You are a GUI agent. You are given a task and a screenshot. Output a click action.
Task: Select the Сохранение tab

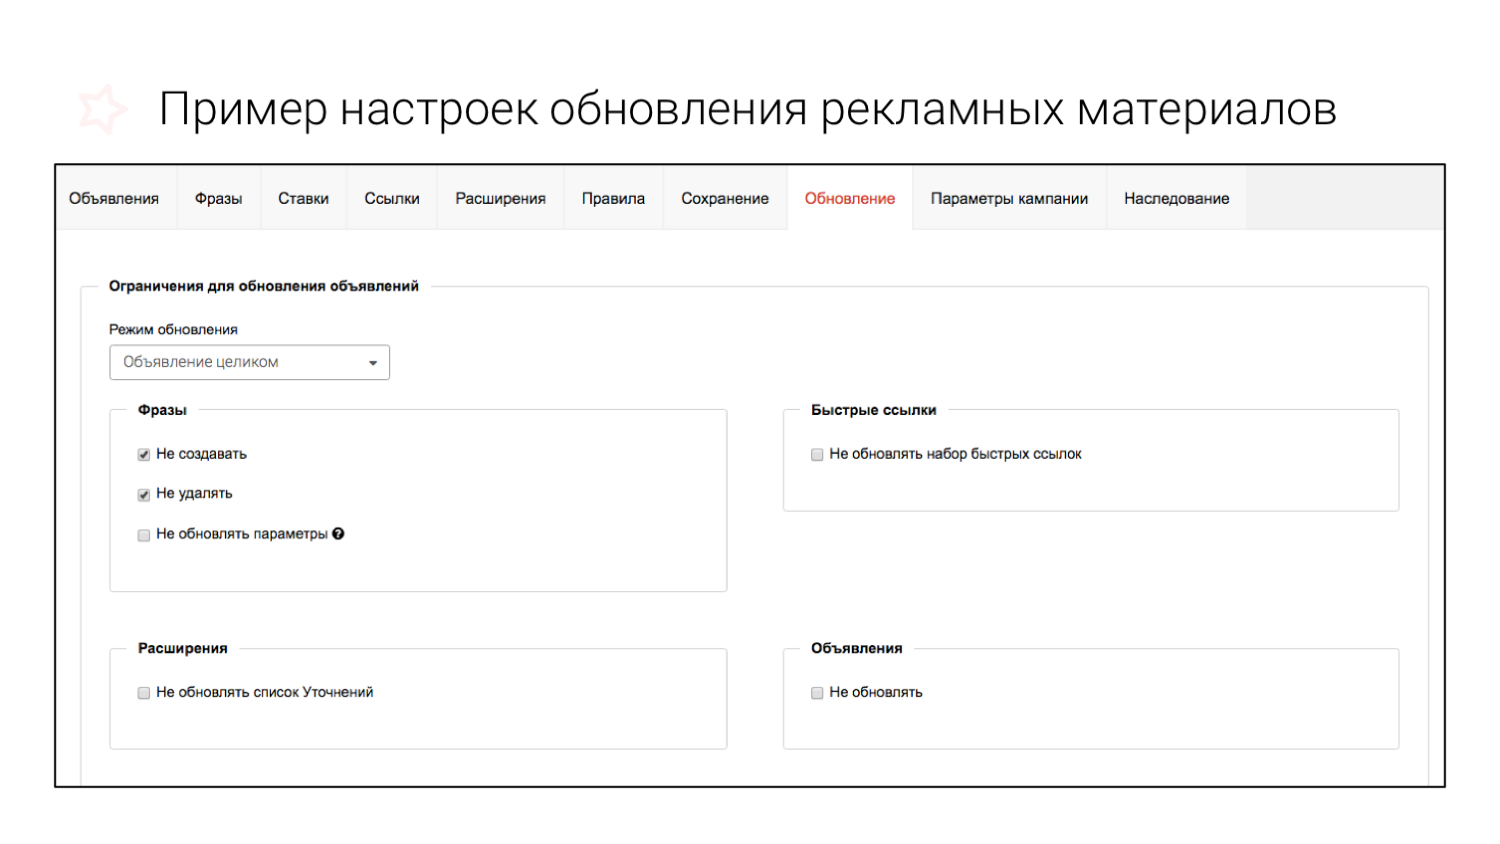pos(725,198)
